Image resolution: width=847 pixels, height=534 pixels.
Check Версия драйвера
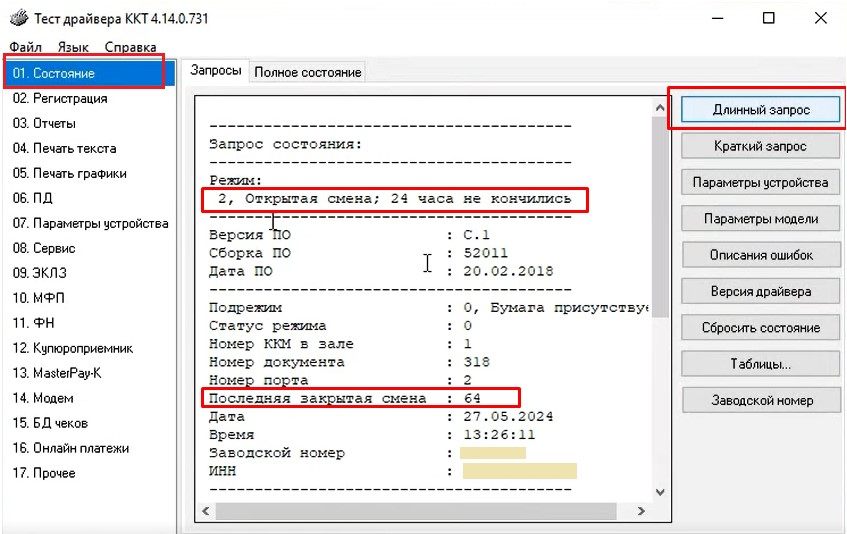click(761, 292)
